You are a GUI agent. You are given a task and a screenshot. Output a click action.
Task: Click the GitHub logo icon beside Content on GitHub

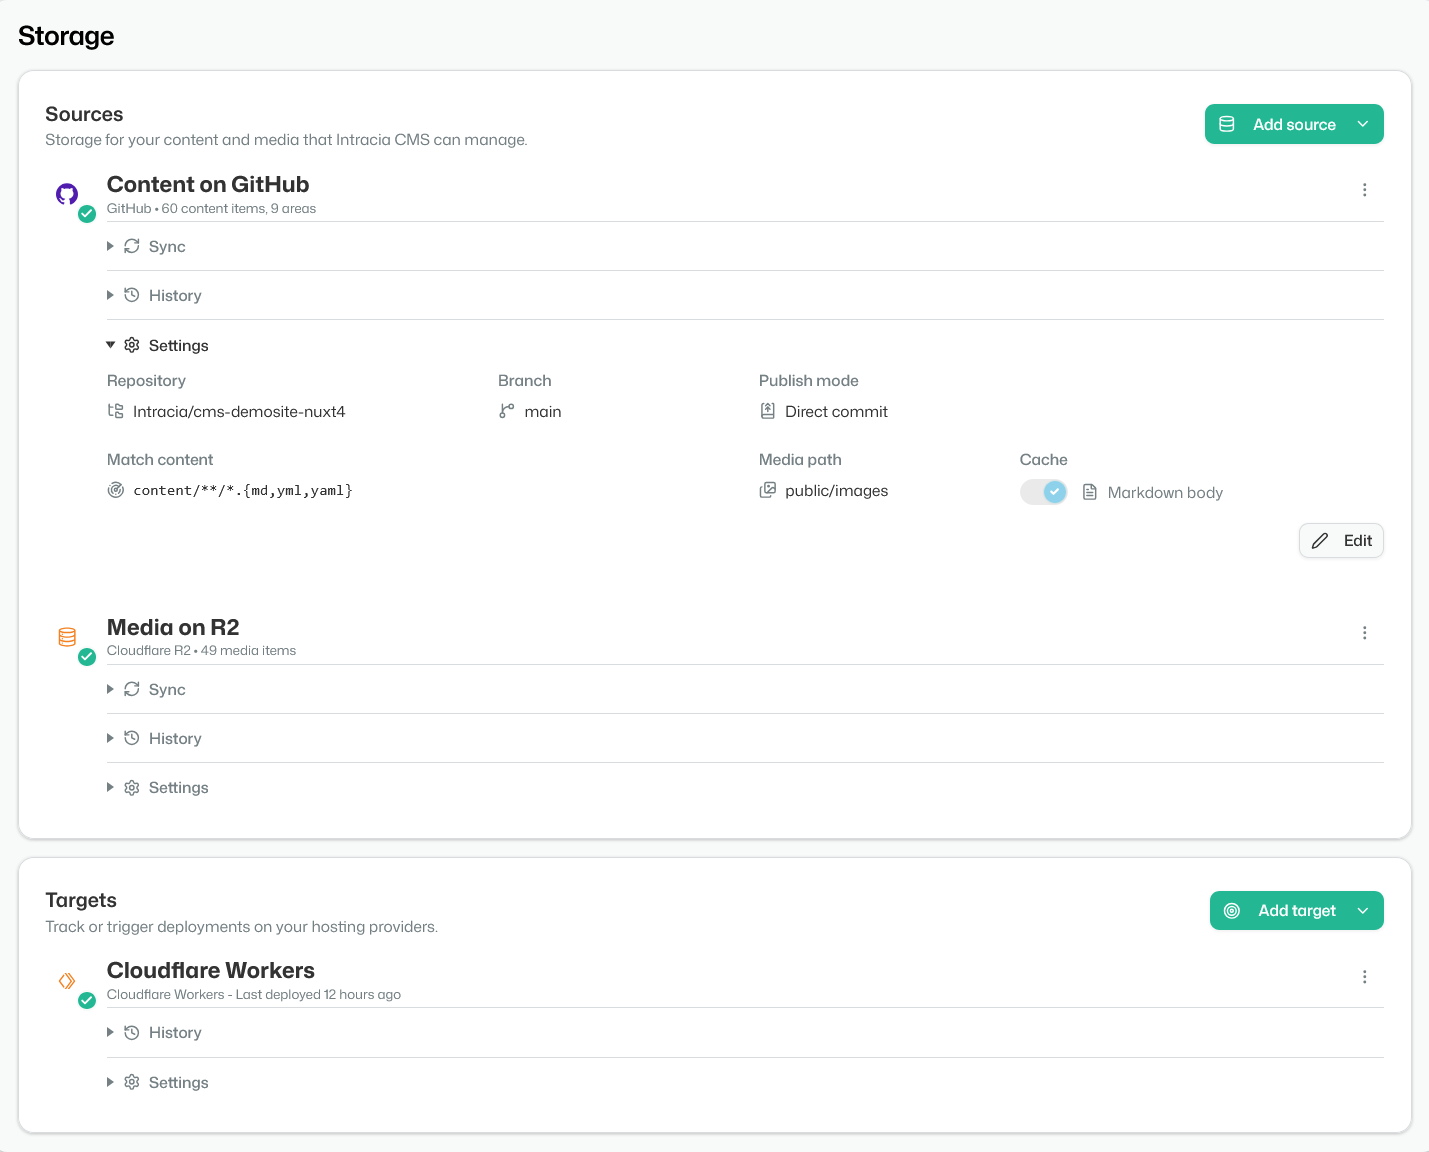(x=67, y=194)
